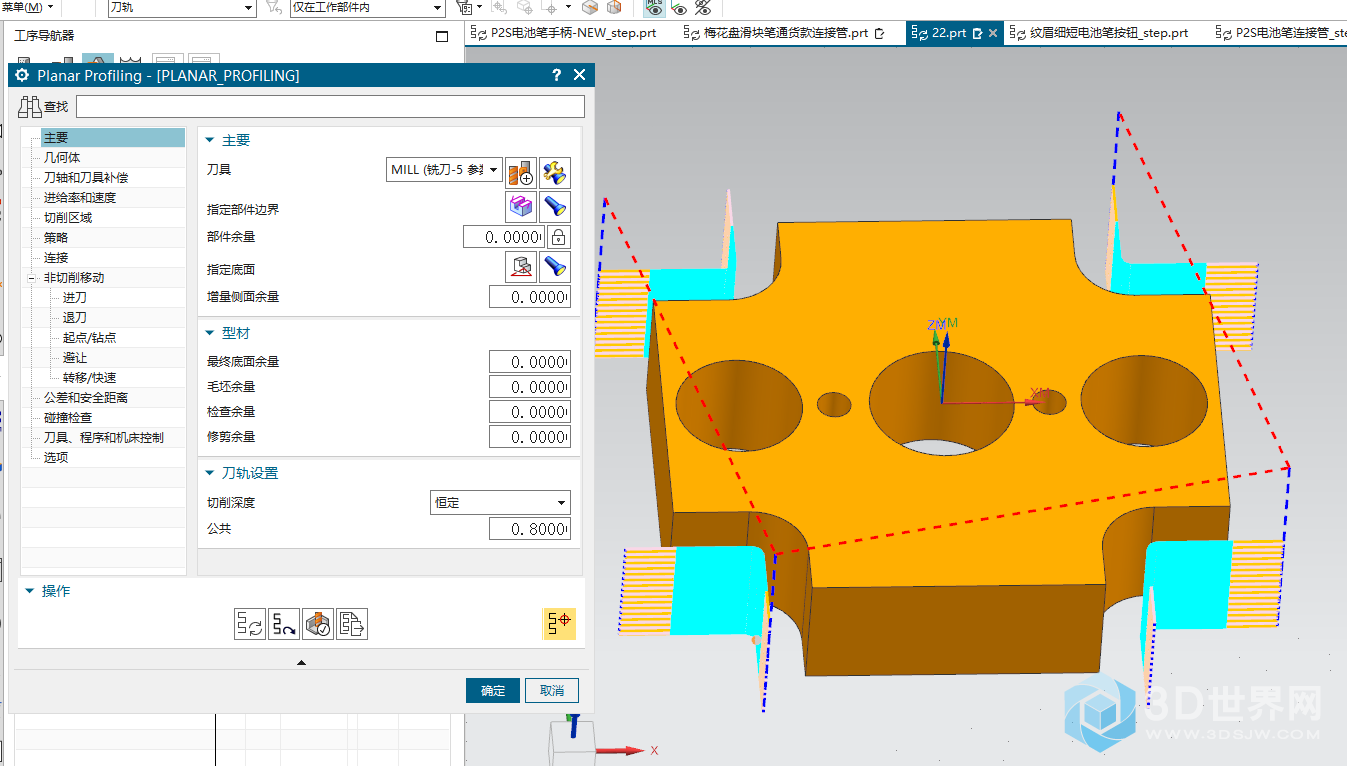Click the orange solid cube icon
Viewport: 1347px width, 766px height.
click(590, 8)
